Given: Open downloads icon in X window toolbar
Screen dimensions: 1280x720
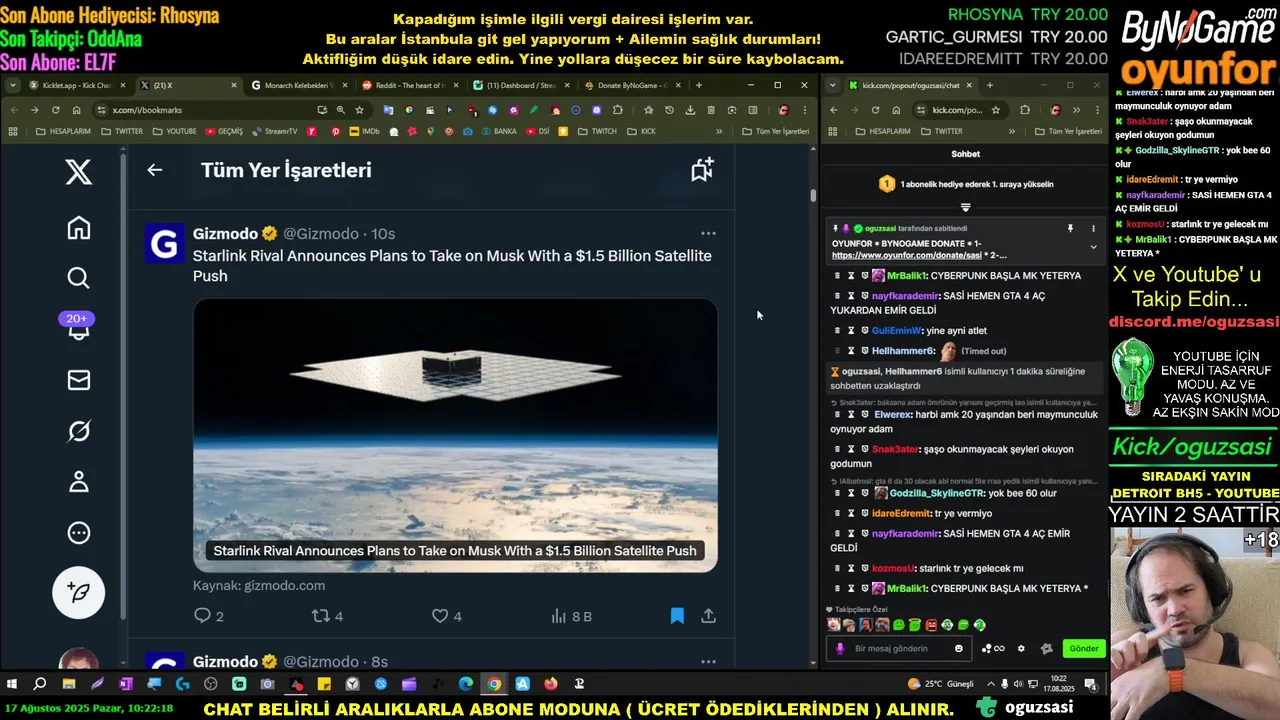Looking at the screenshot, I should 690,110.
